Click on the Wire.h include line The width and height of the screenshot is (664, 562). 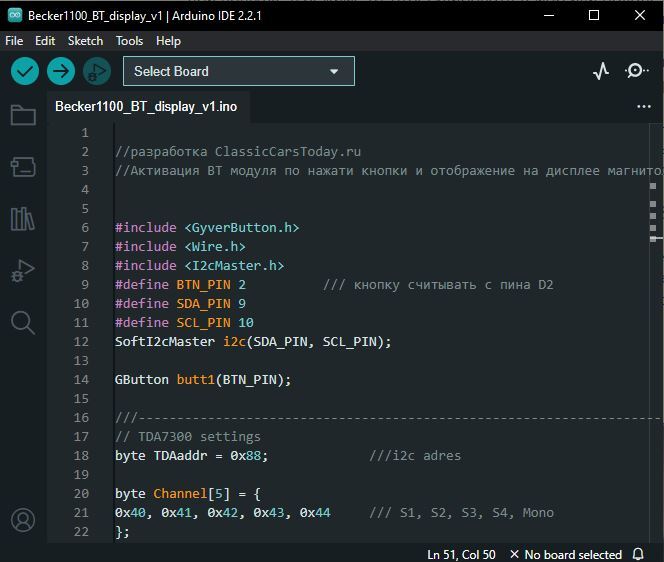tap(180, 246)
